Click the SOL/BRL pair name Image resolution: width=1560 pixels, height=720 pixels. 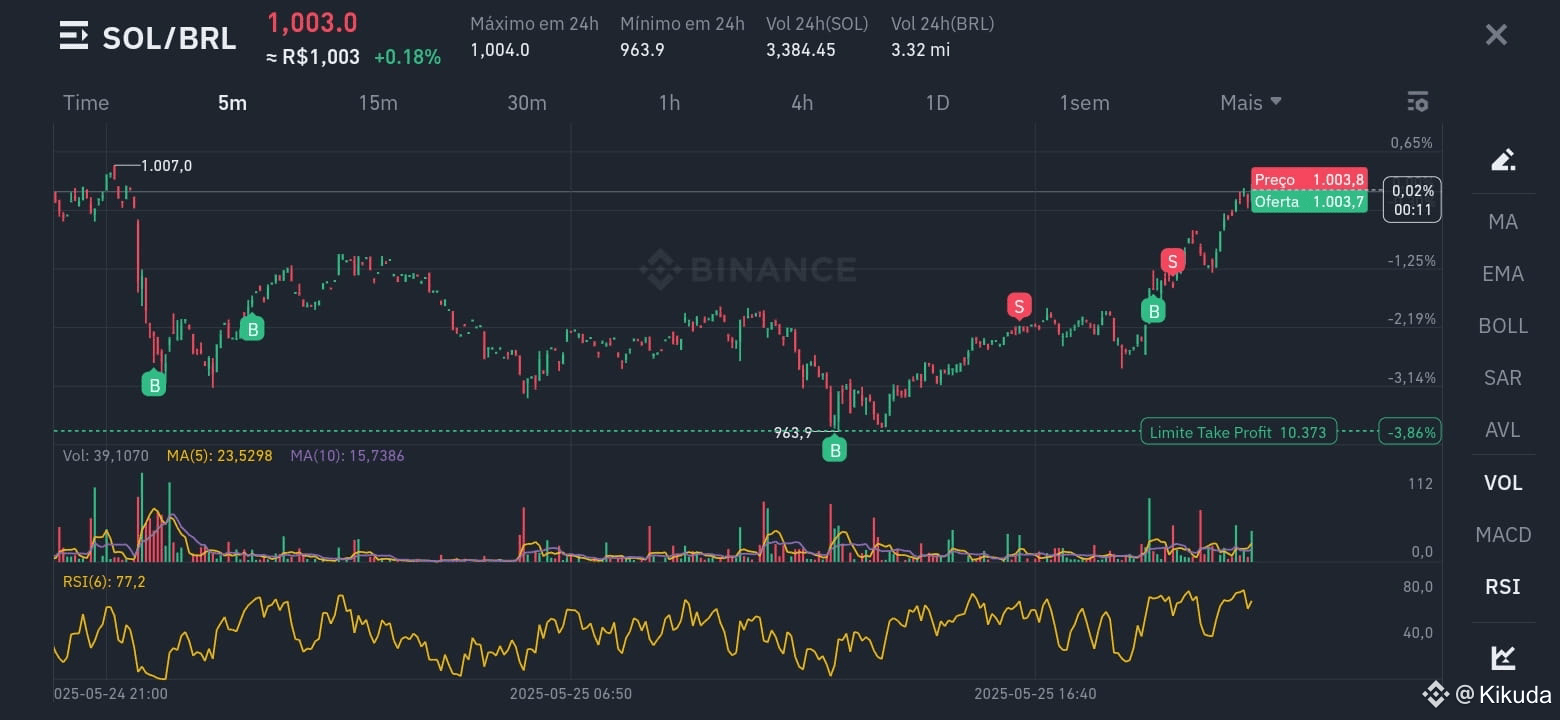pos(169,38)
